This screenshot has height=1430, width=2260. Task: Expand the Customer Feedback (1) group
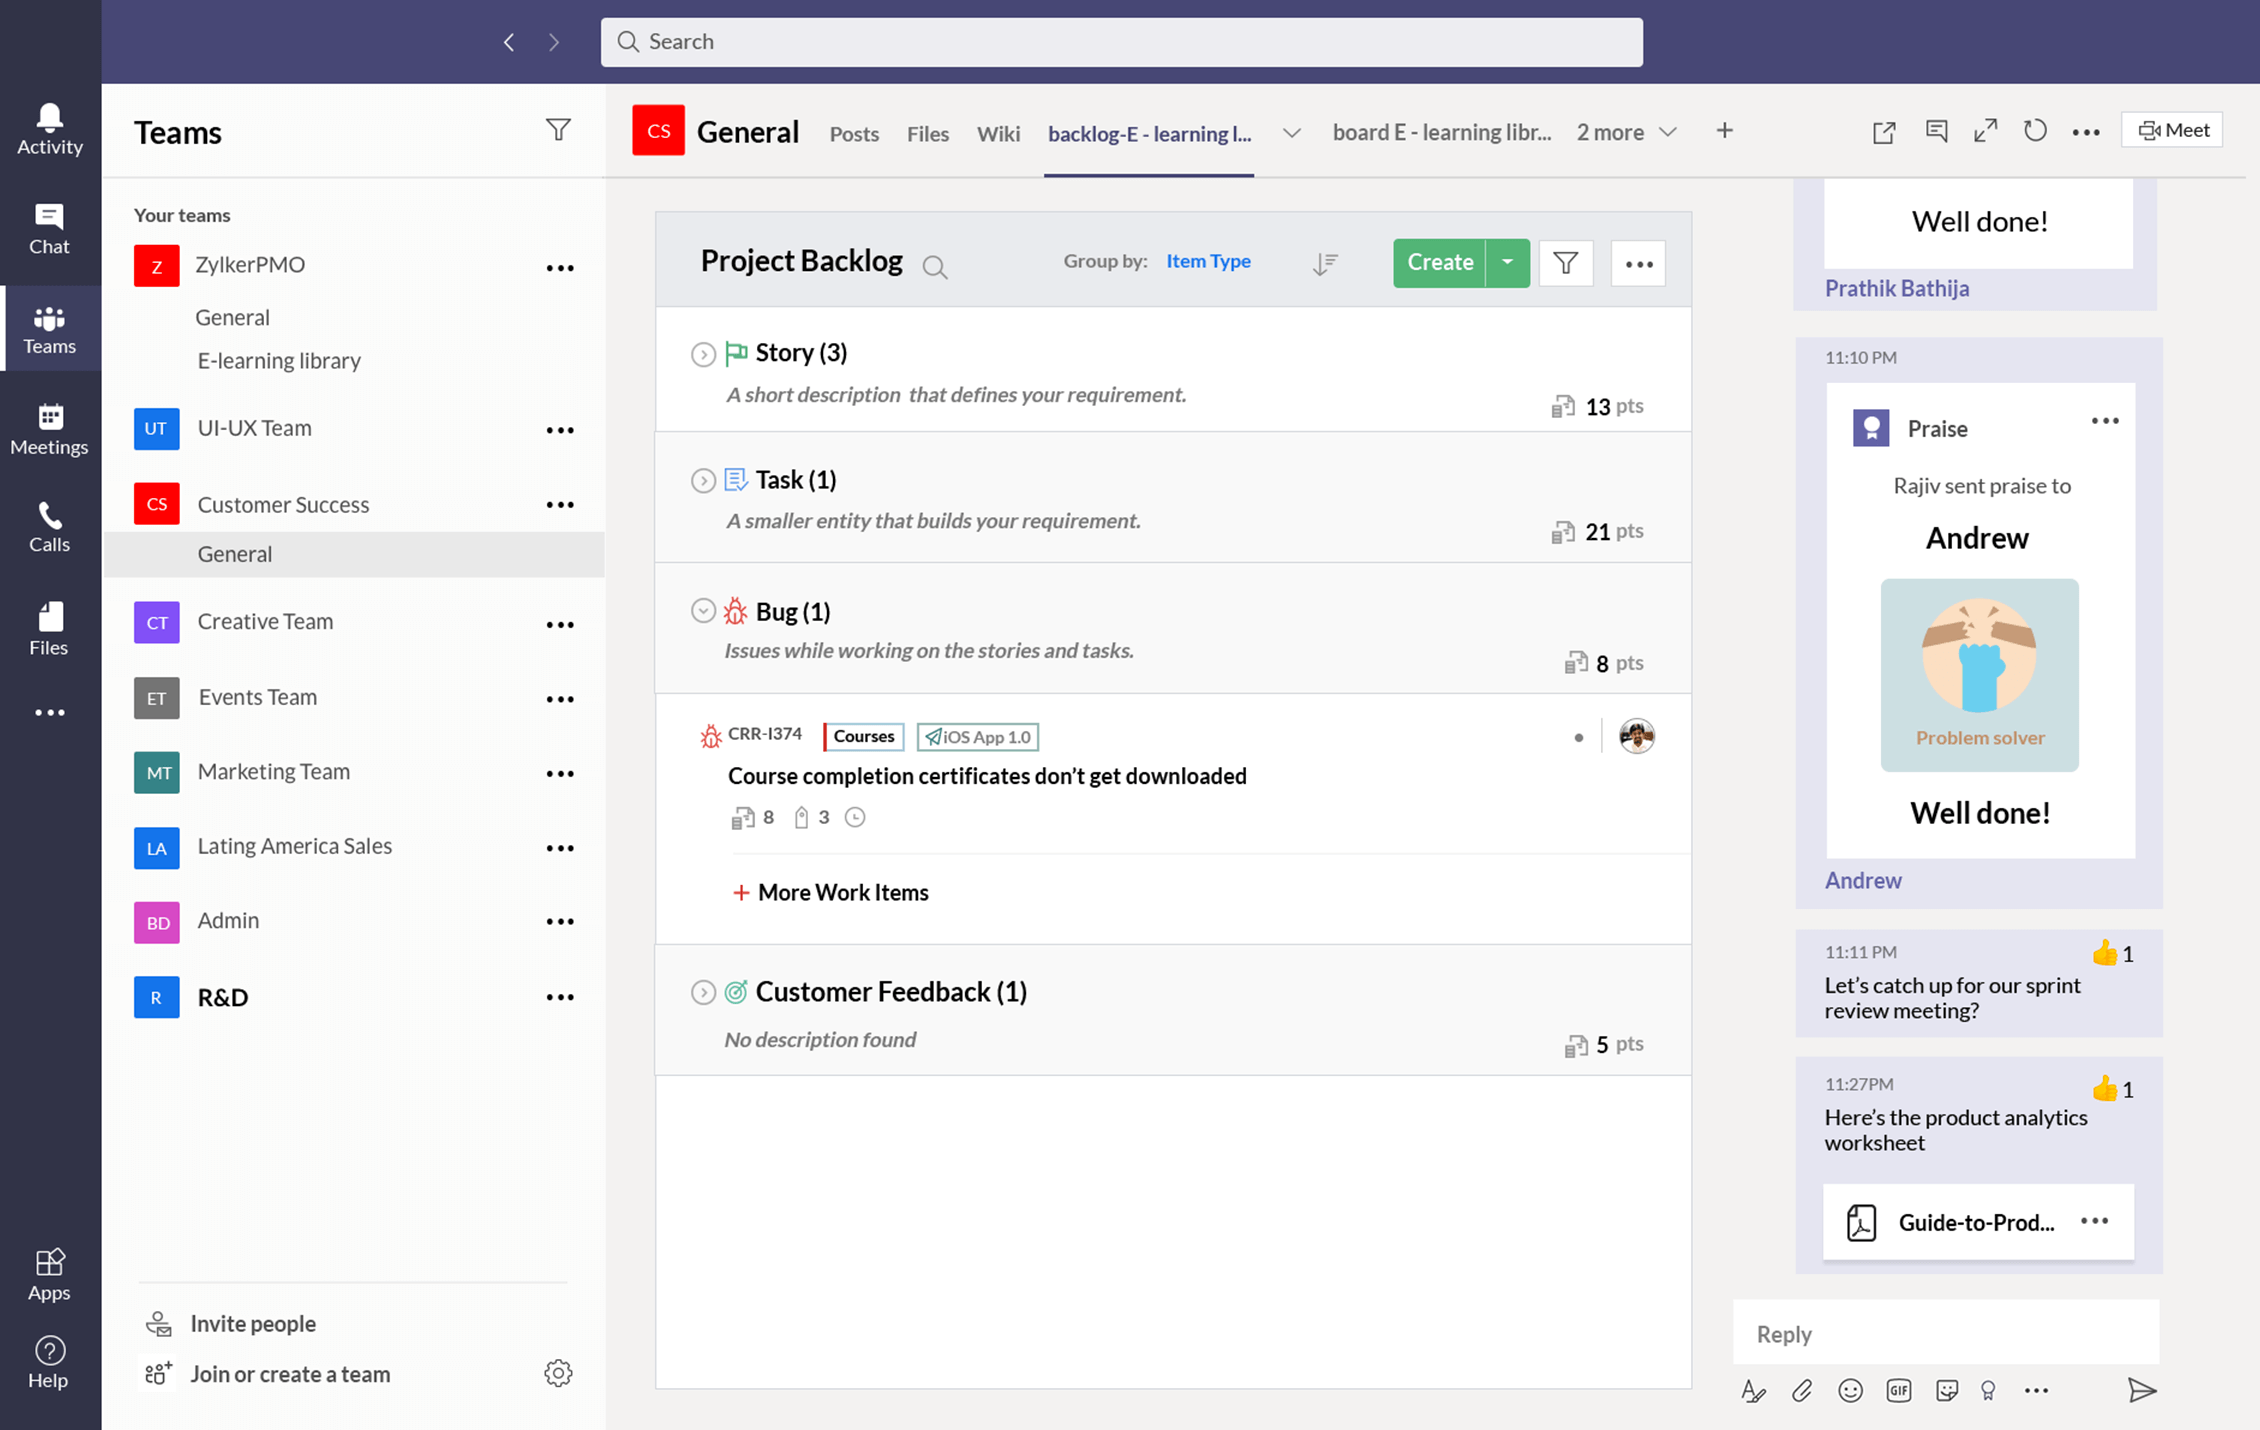tap(703, 992)
